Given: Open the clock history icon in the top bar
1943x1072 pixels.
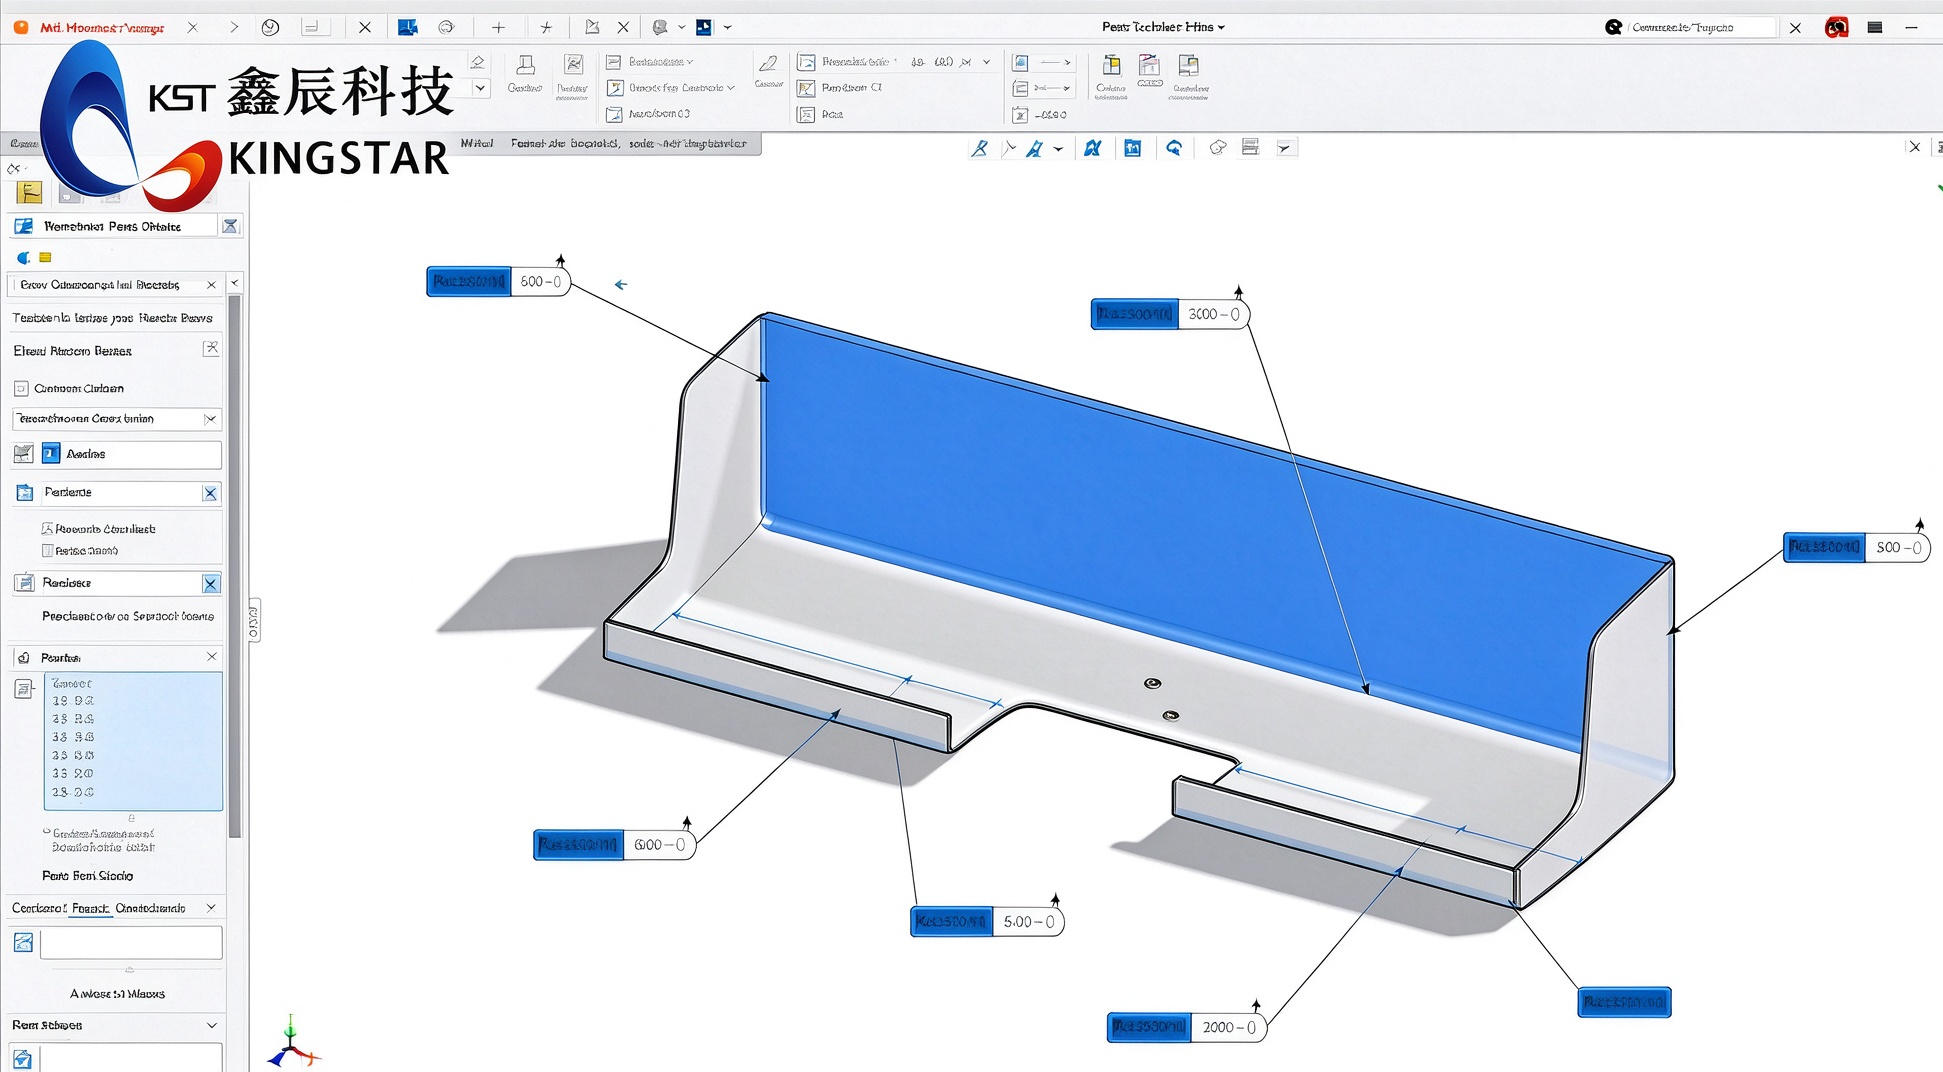Looking at the screenshot, I should point(270,28).
